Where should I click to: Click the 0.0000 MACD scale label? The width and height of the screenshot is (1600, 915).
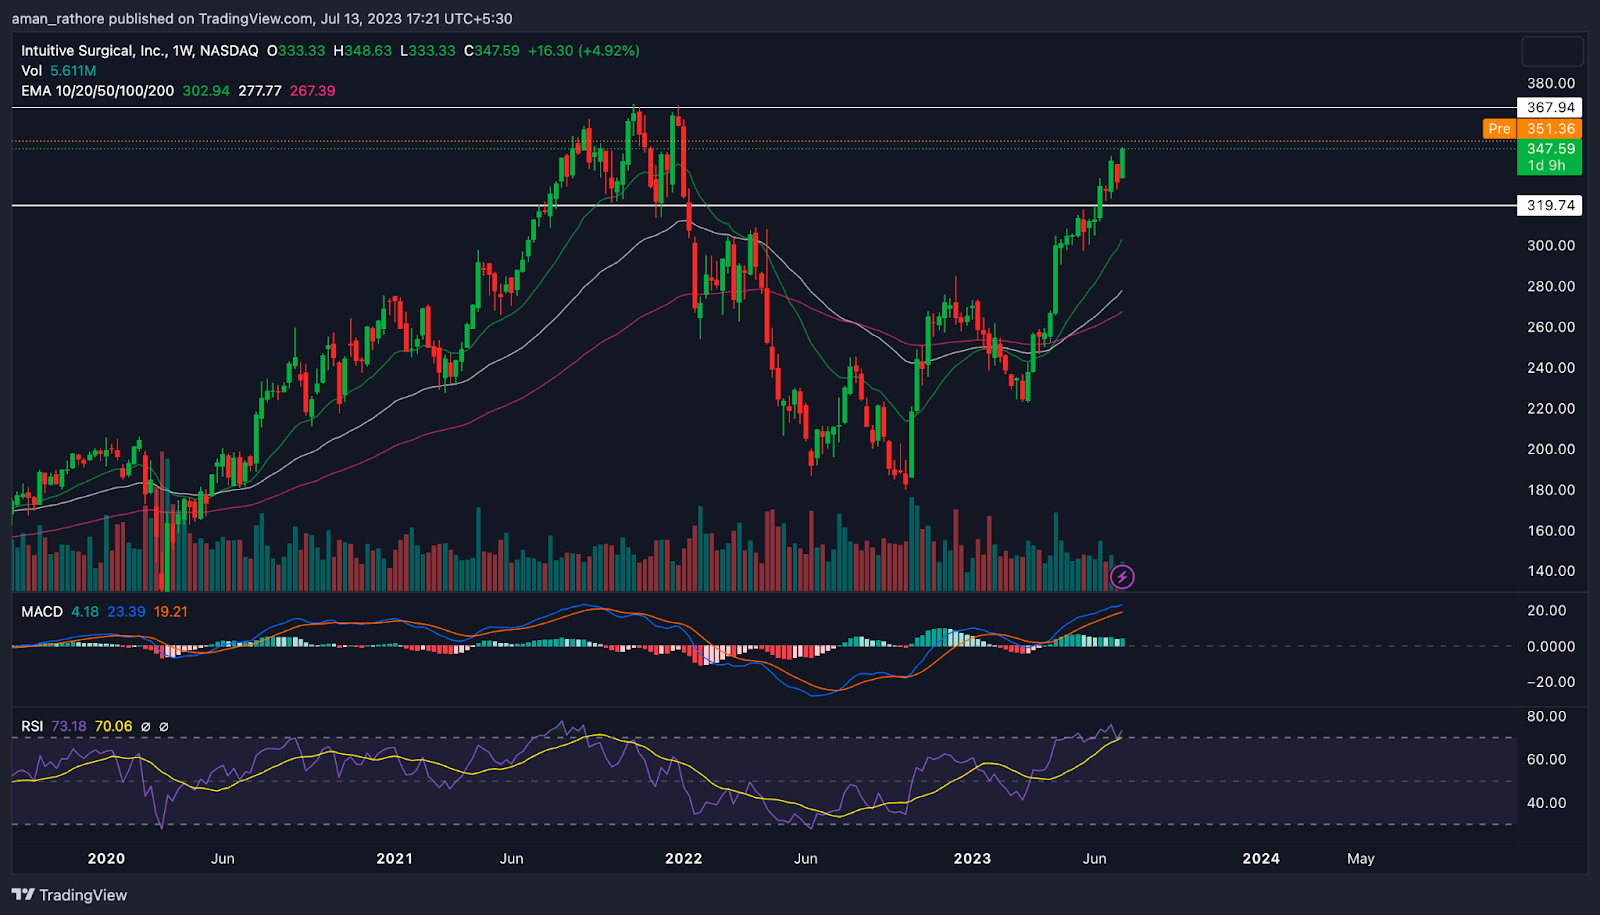pyautogui.click(x=1551, y=646)
